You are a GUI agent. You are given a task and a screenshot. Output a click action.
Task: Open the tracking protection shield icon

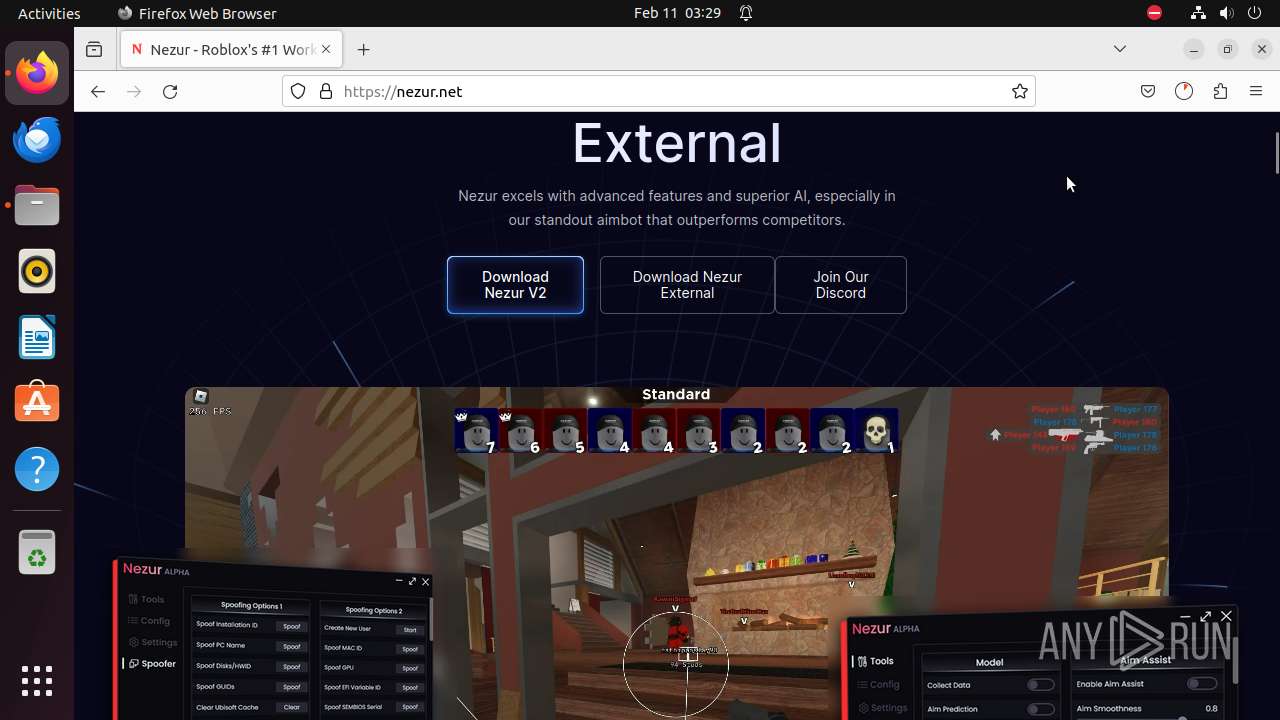pyautogui.click(x=298, y=91)
